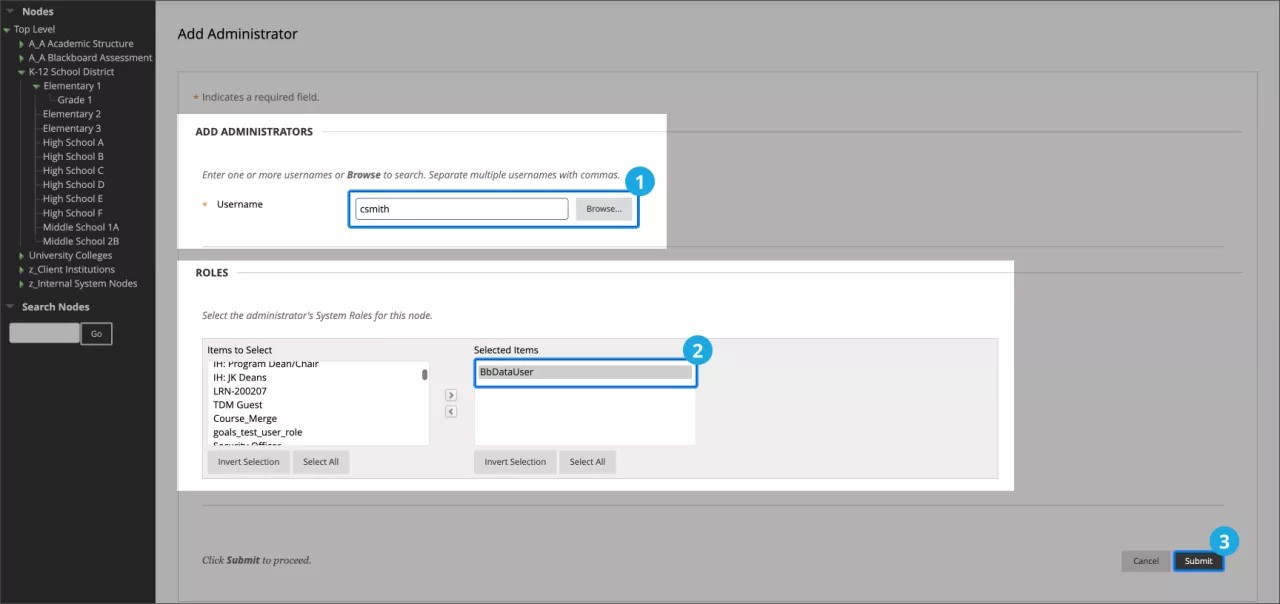
Task: Select Middle School 2B node
Action: 79,240
